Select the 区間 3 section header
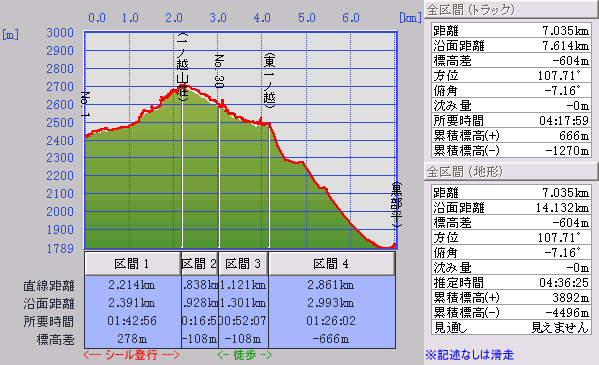This screenshot has width=599, height=365. pyautogui.click(x=243, y=264)
